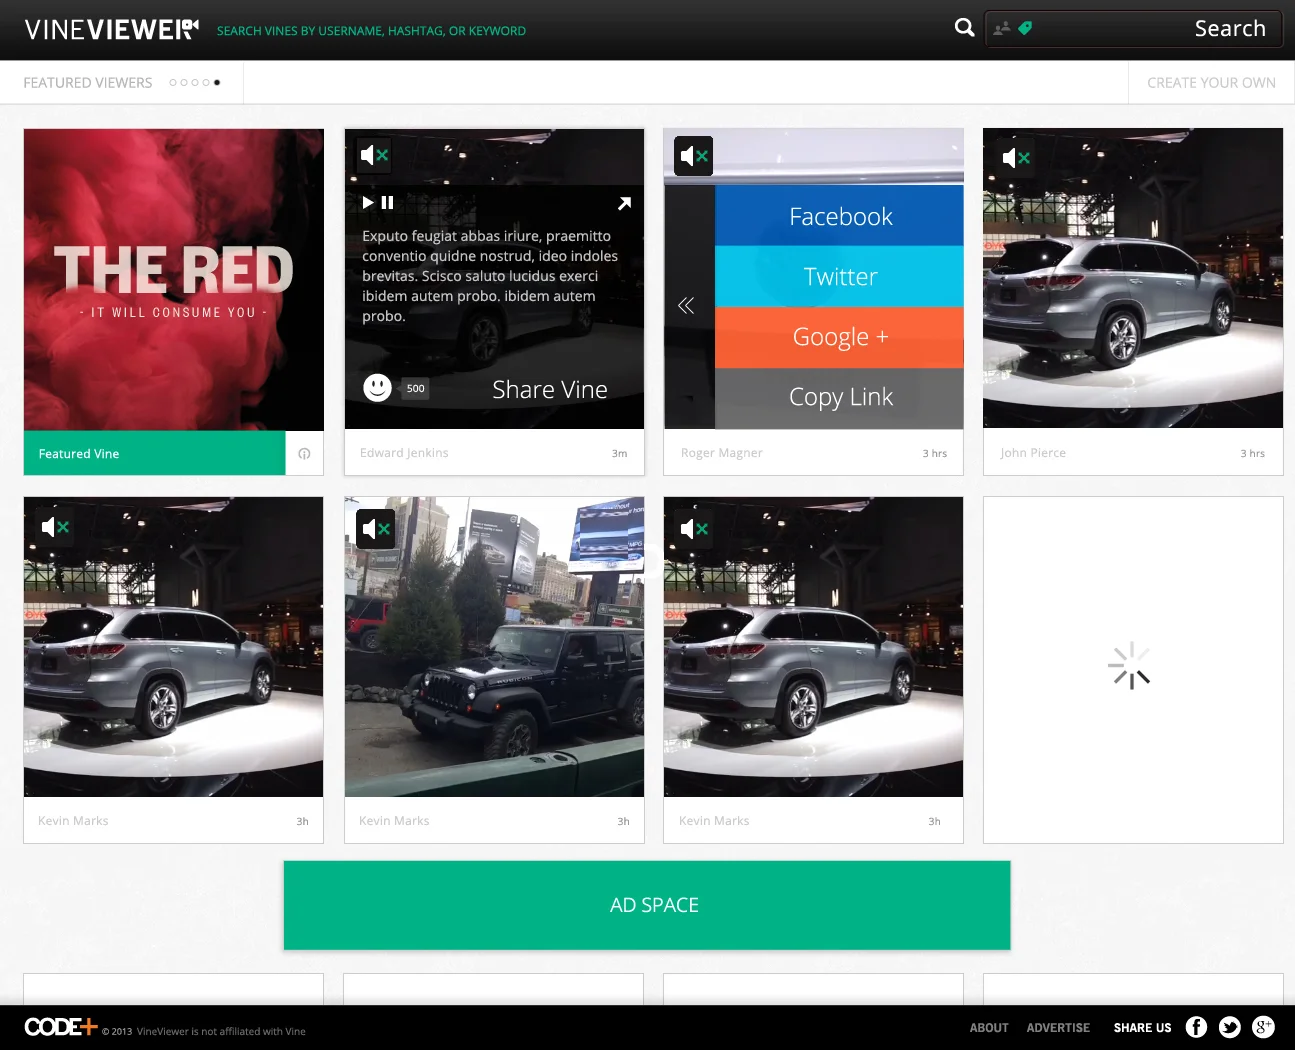Select the fifth featured viewers pagination dot
Viewport: 1295px width, 1050px height.
pos(217,83)
